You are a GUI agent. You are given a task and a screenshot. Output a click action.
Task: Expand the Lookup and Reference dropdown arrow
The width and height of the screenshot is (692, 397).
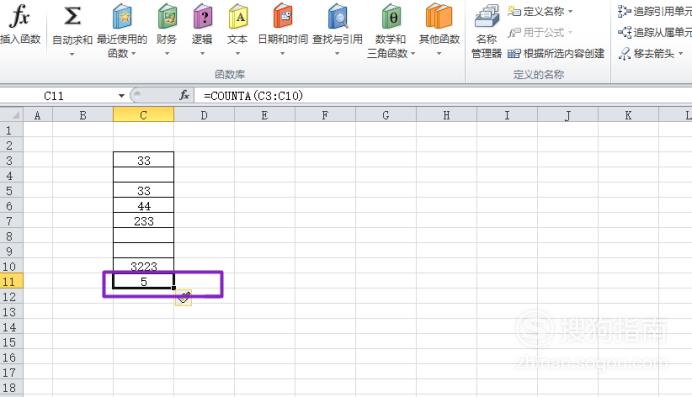[x=337, y=54]
